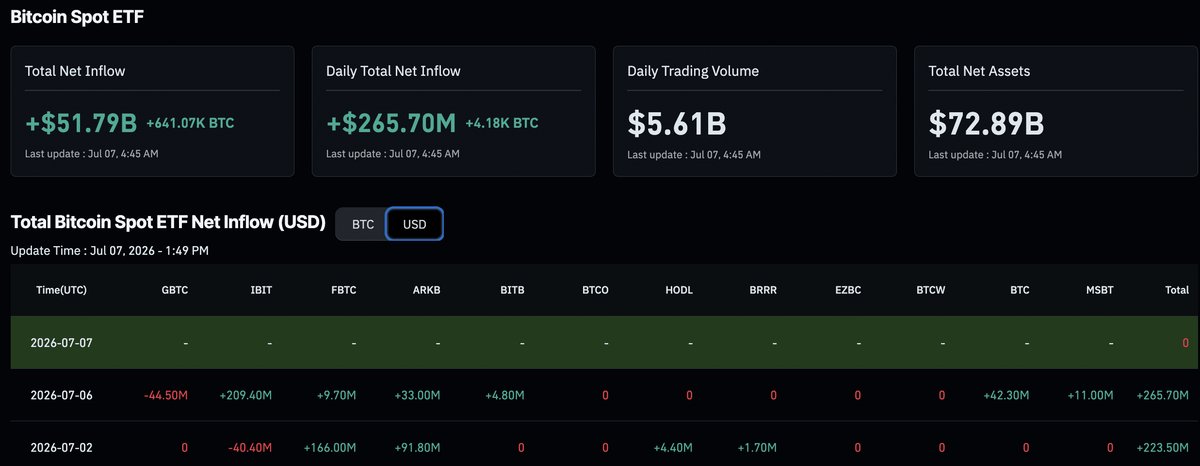Open the Daily Trading Volume card
This screenshot has width=1200, height=466.
coord(755,111)
